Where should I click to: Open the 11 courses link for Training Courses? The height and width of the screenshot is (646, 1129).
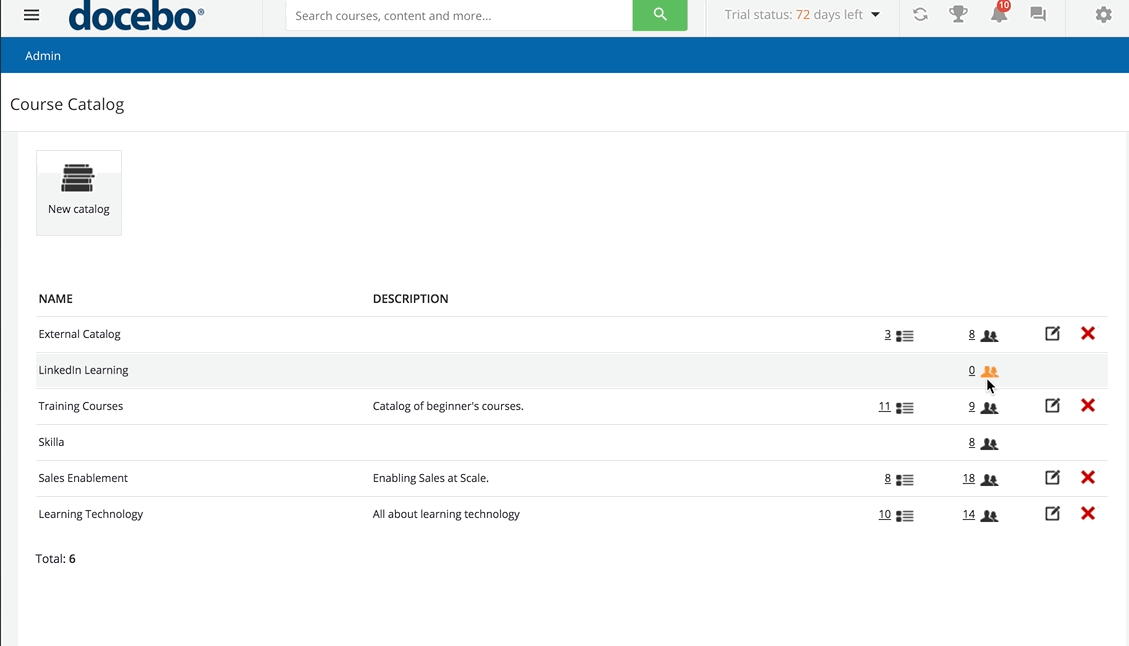(884, 407)
